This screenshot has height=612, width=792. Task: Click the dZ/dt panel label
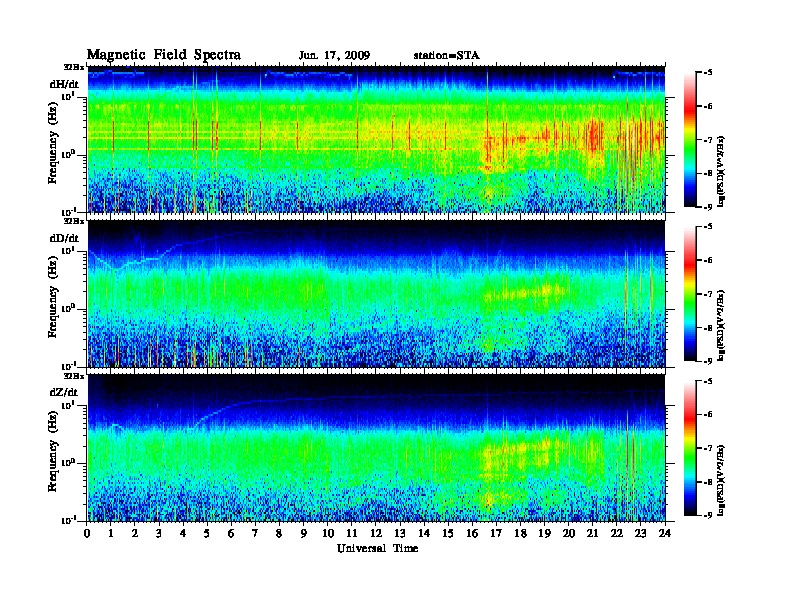pyautogui.click(x=64, y=392)
